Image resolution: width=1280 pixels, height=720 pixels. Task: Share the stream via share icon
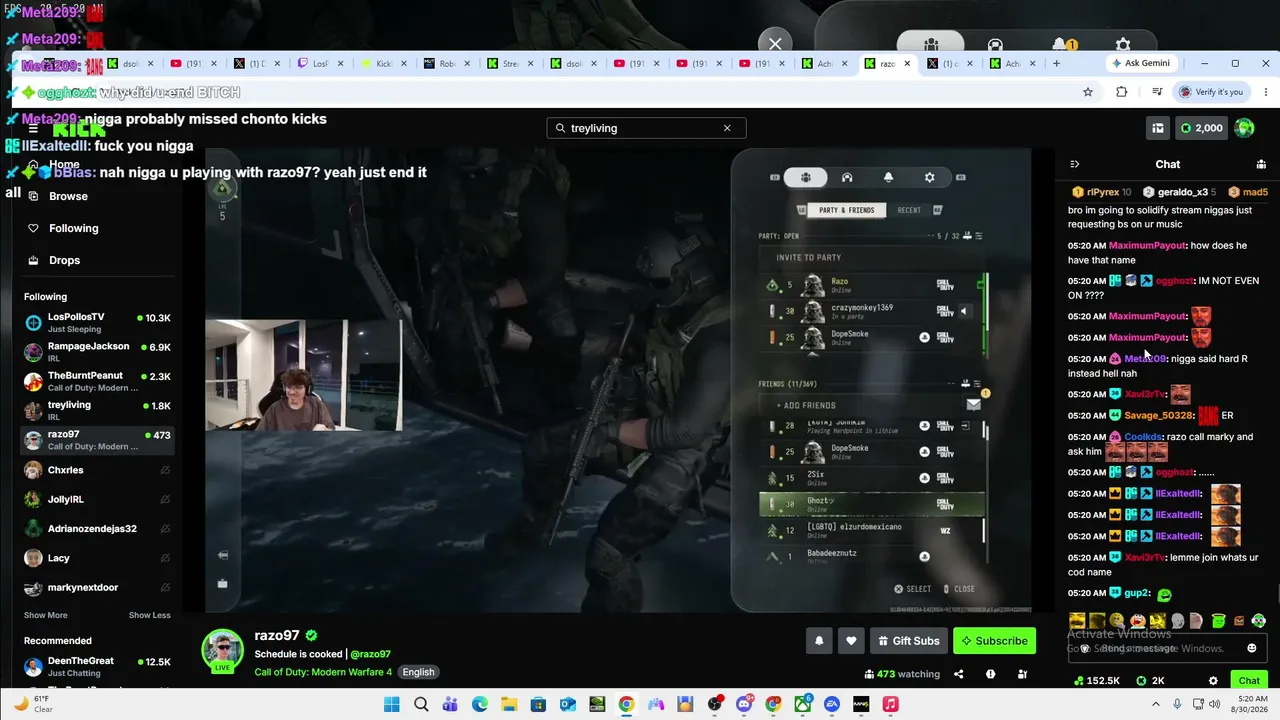(958, 674)
